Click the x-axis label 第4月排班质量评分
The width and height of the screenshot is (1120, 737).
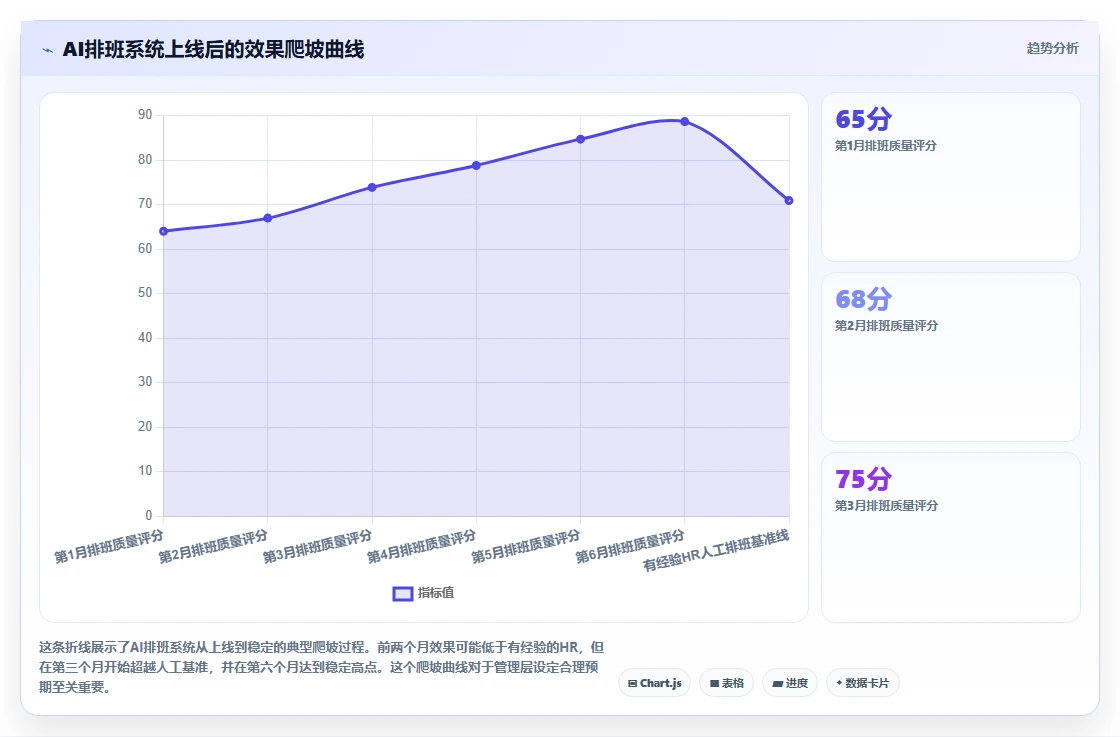pos(421,546)
